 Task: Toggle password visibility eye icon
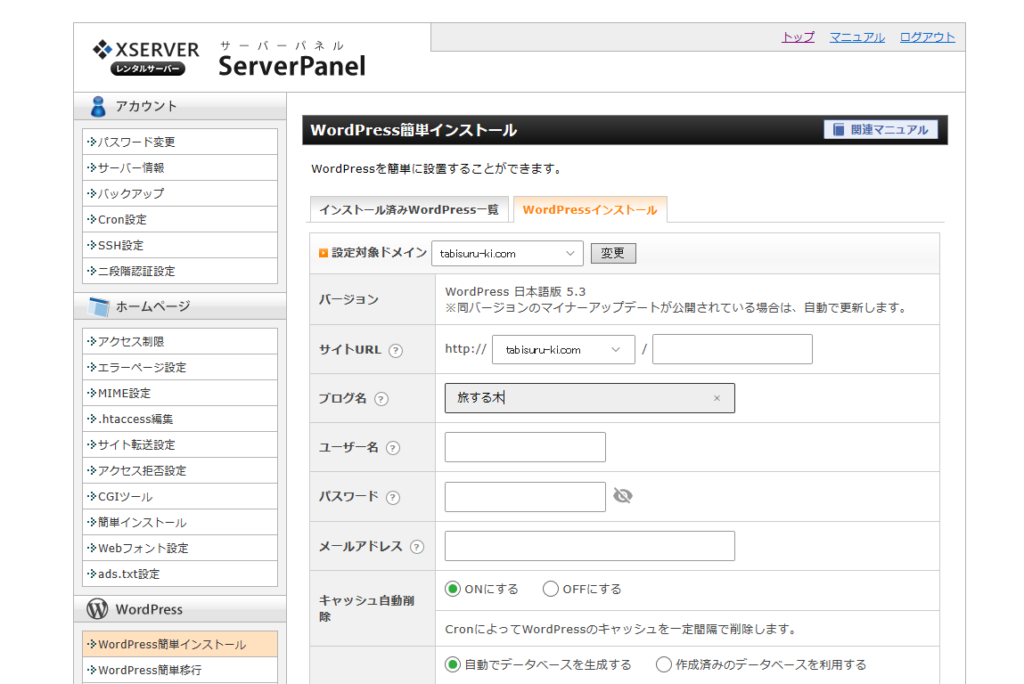pyautogui.click(x=622, y=496)
